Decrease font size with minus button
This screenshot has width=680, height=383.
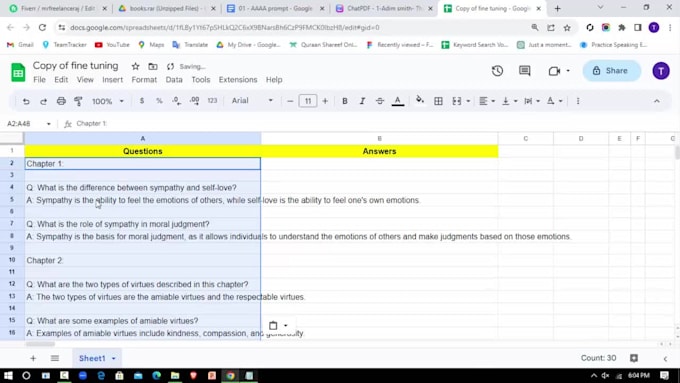click(x=290, y=101)
